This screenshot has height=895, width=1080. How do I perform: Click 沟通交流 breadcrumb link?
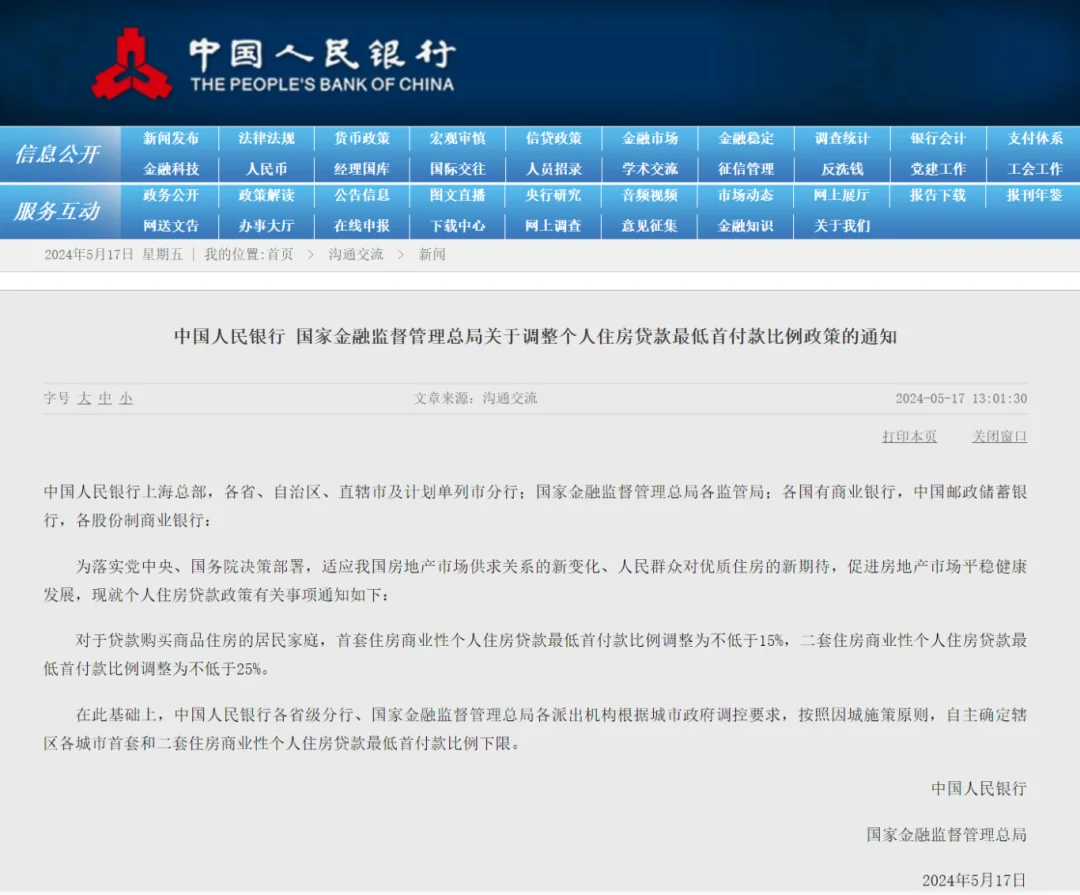tap(356, 255)
